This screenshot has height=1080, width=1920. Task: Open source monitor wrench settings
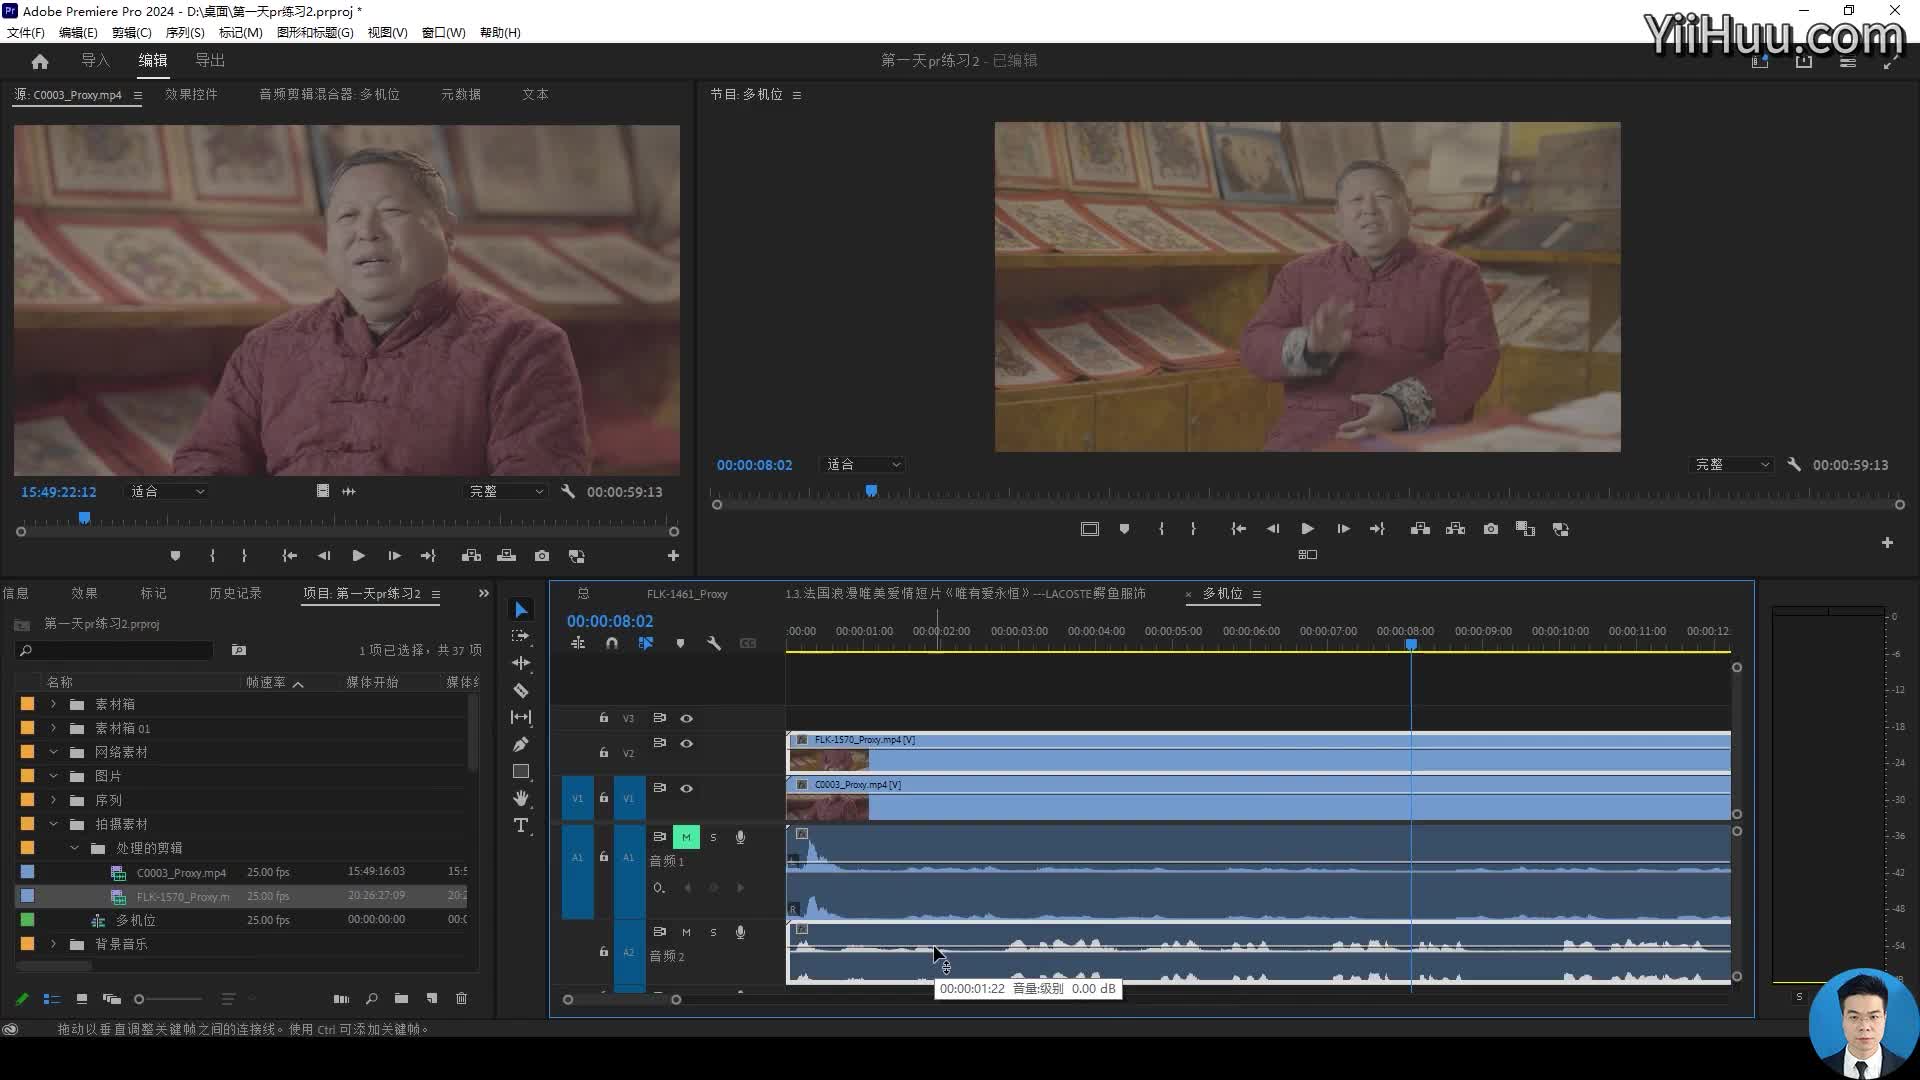[x=568, y=492]
